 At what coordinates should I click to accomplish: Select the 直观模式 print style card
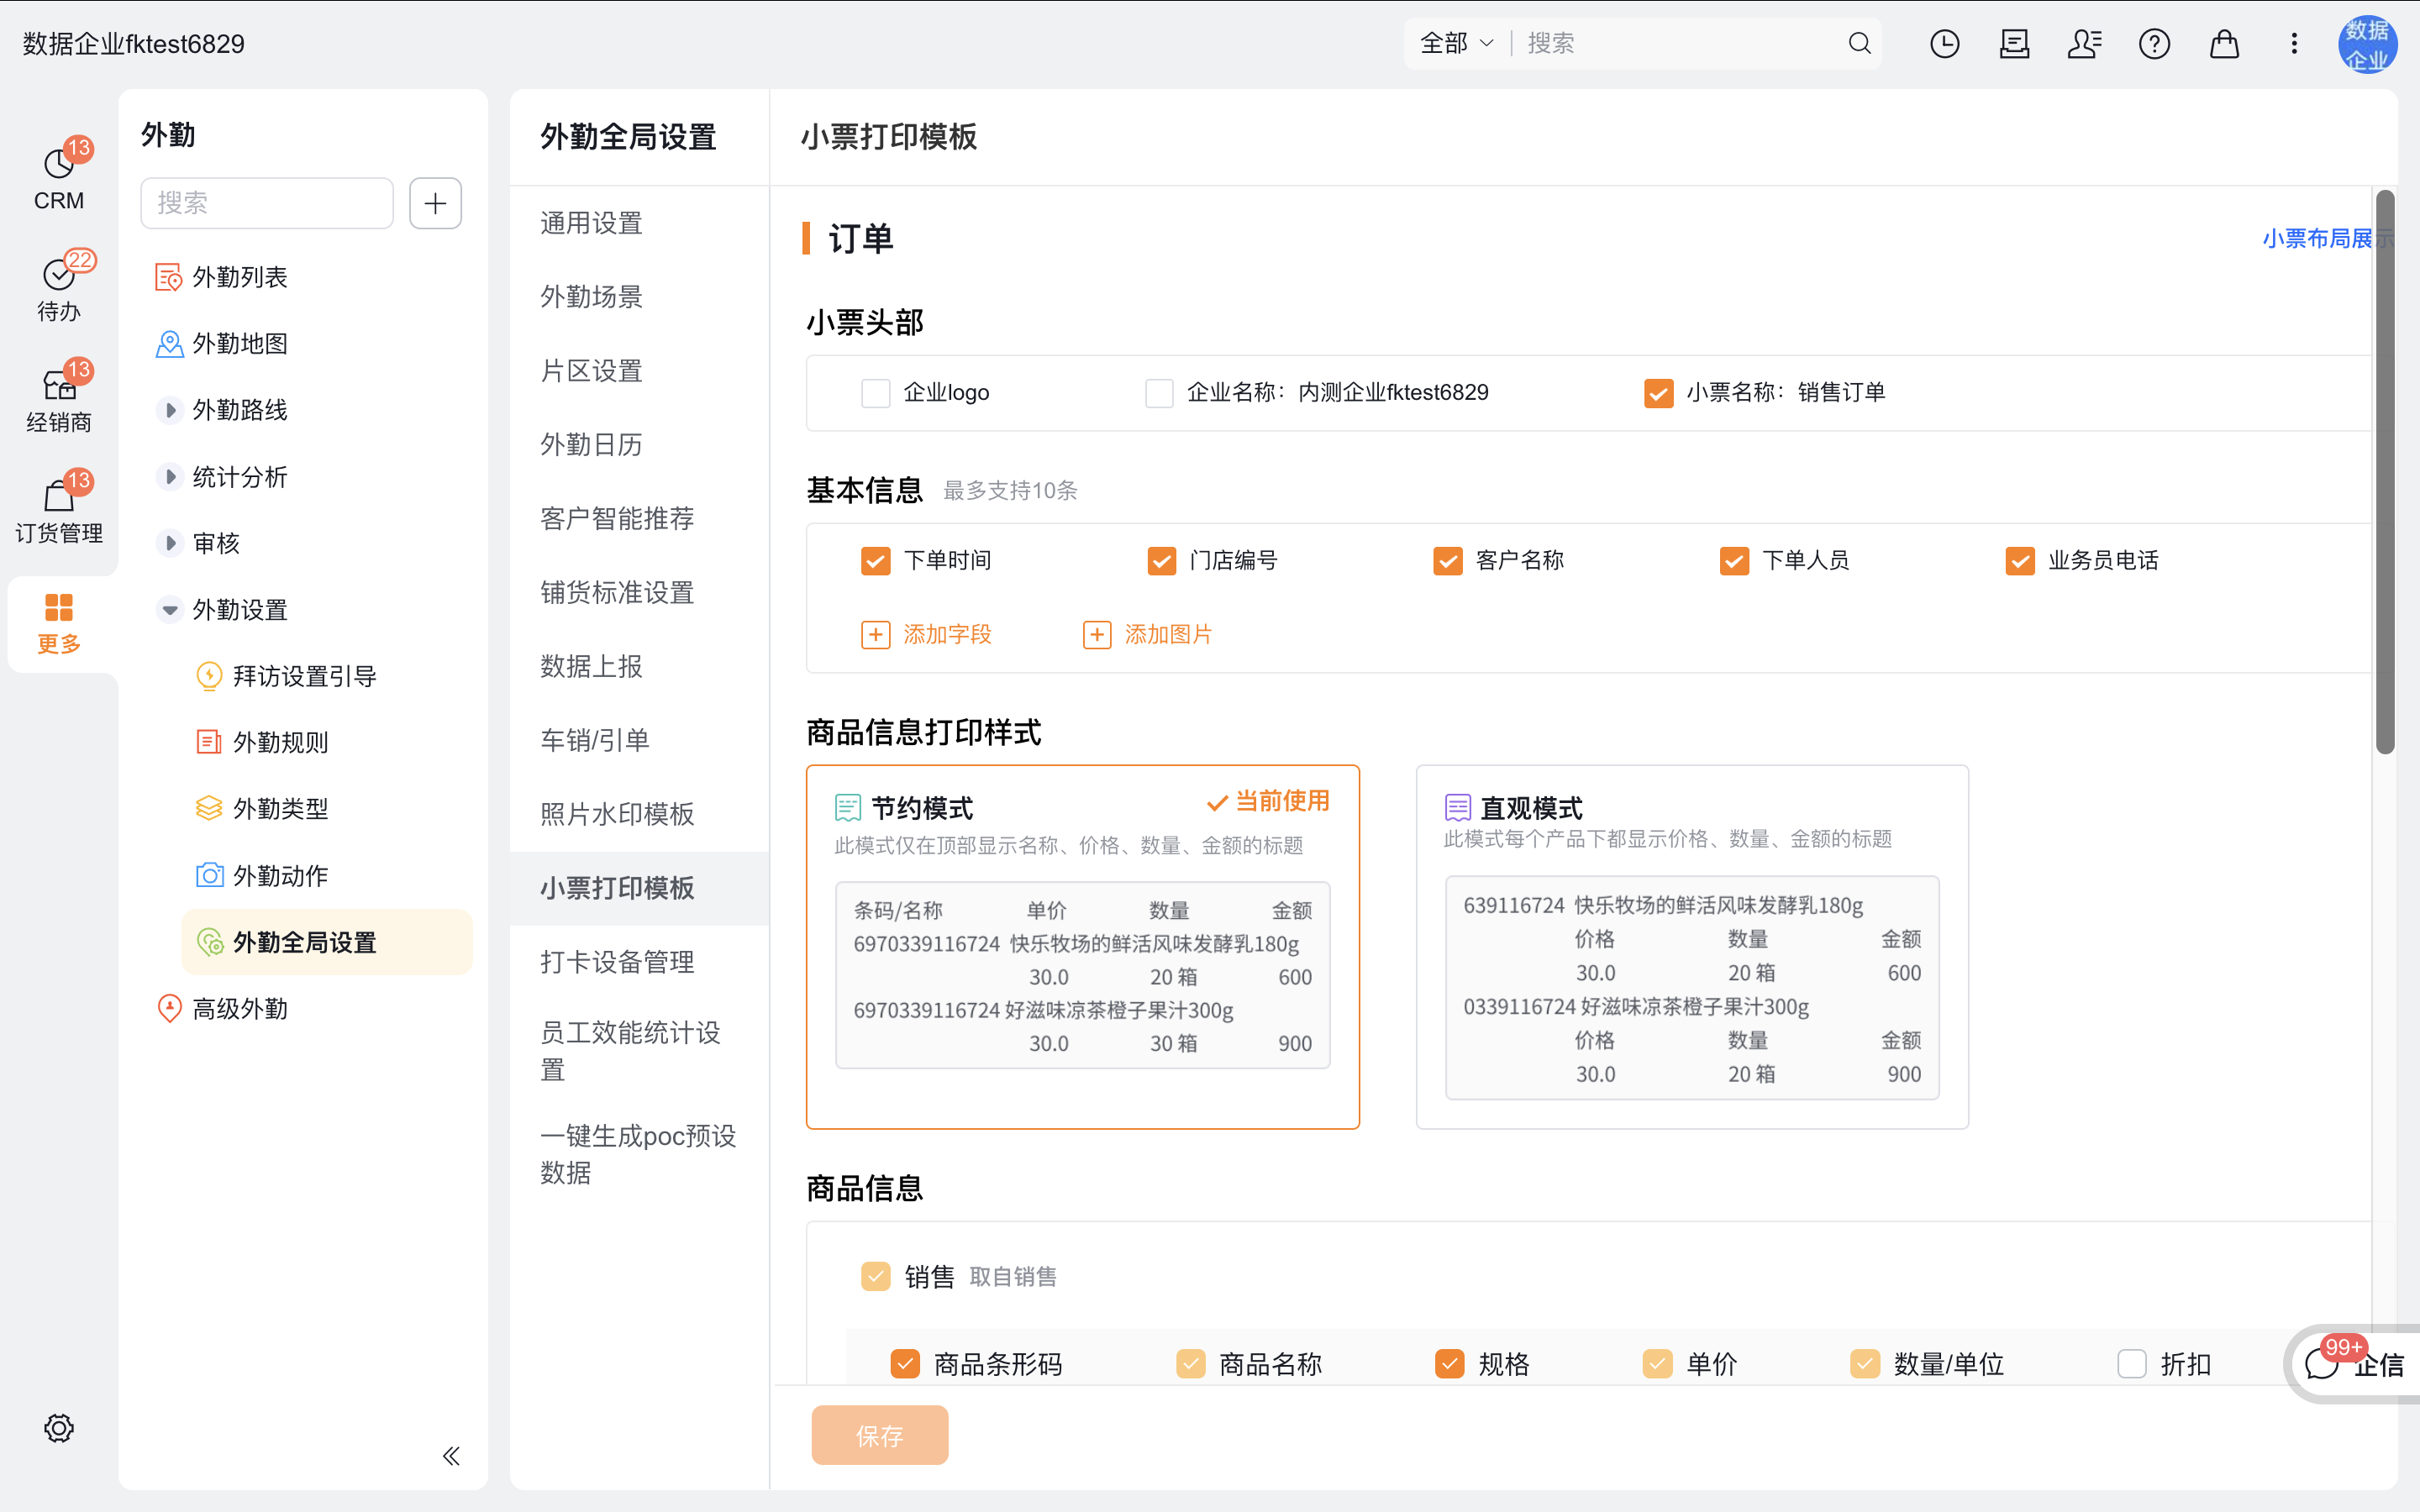[1692, 947]
